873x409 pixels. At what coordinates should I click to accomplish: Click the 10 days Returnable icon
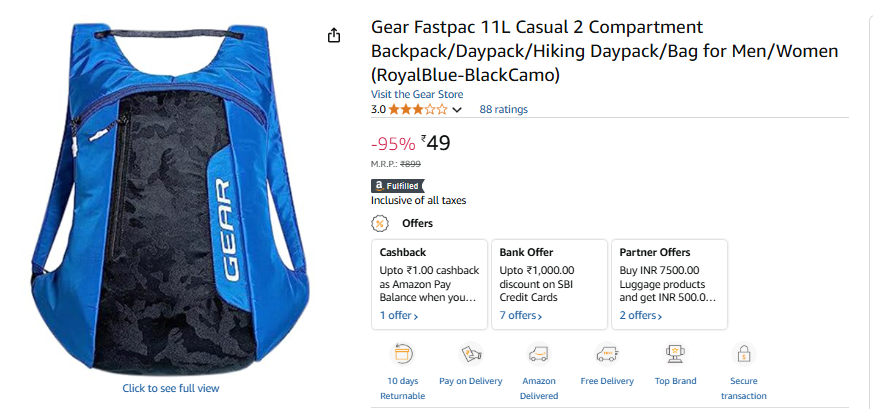coord(403,353)
